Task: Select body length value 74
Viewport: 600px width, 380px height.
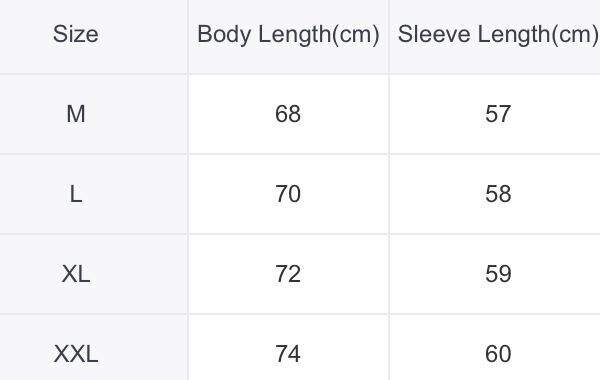Action: (288, 354)
